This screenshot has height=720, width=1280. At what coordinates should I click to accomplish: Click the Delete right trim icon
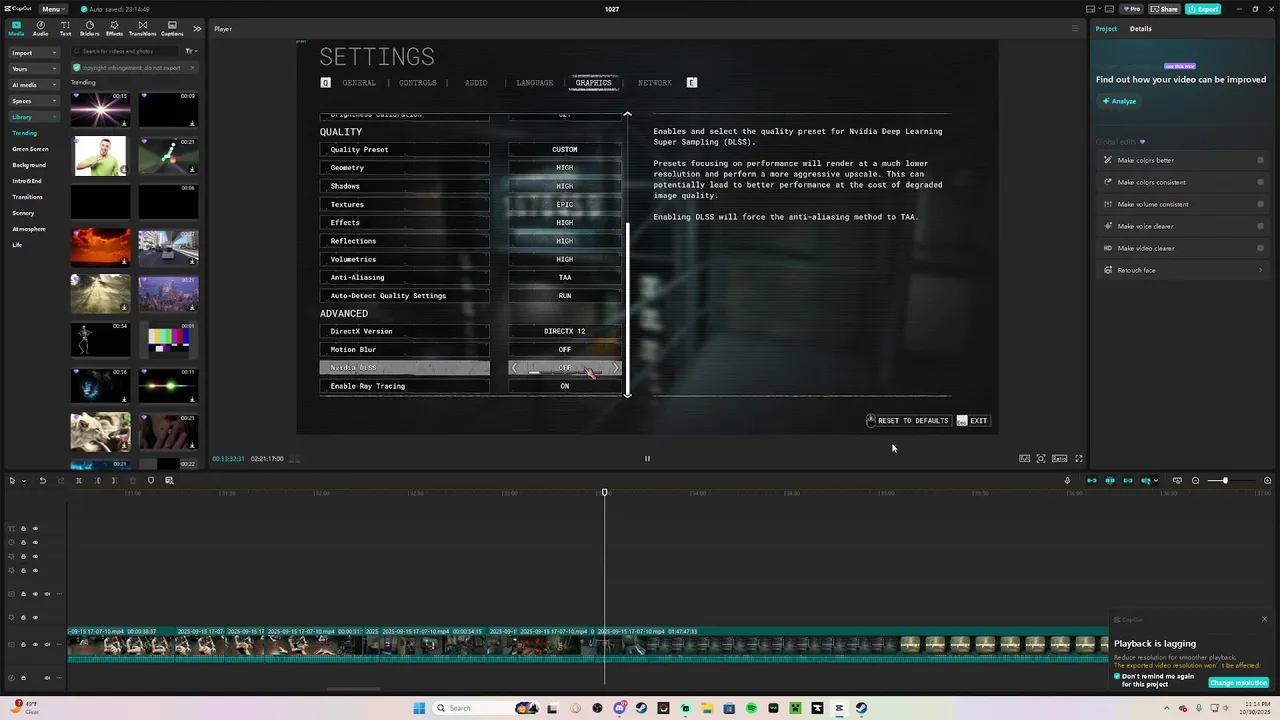click(x=114, y=480)
